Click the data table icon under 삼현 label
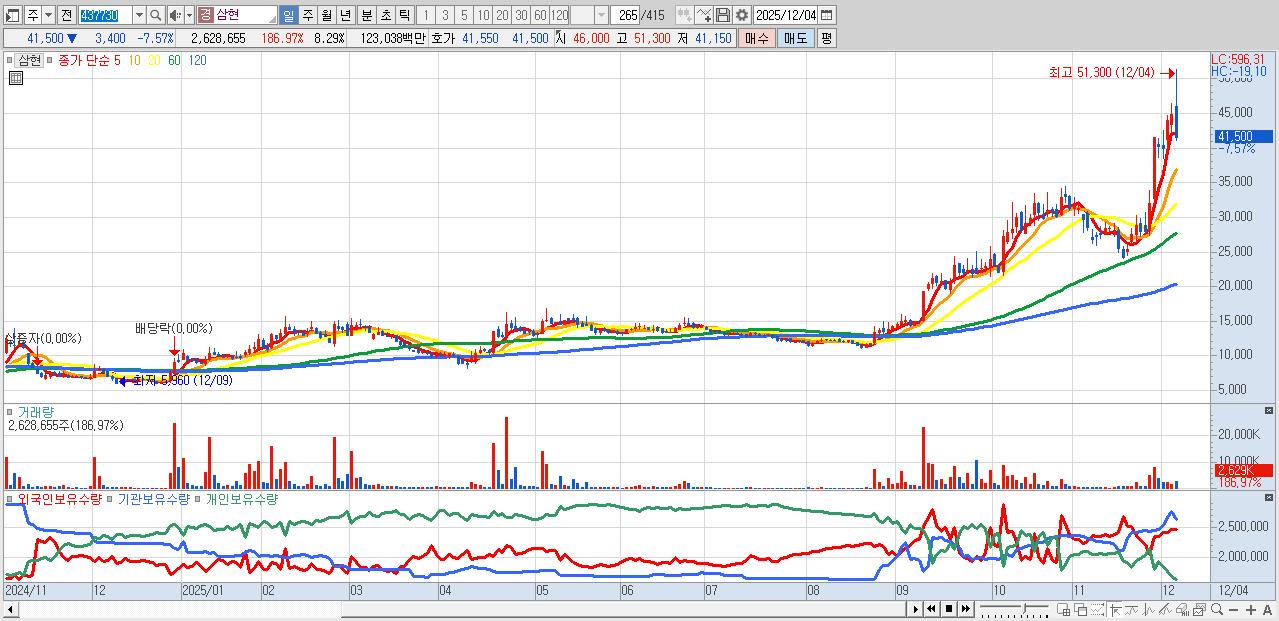 tap(16, 78)
